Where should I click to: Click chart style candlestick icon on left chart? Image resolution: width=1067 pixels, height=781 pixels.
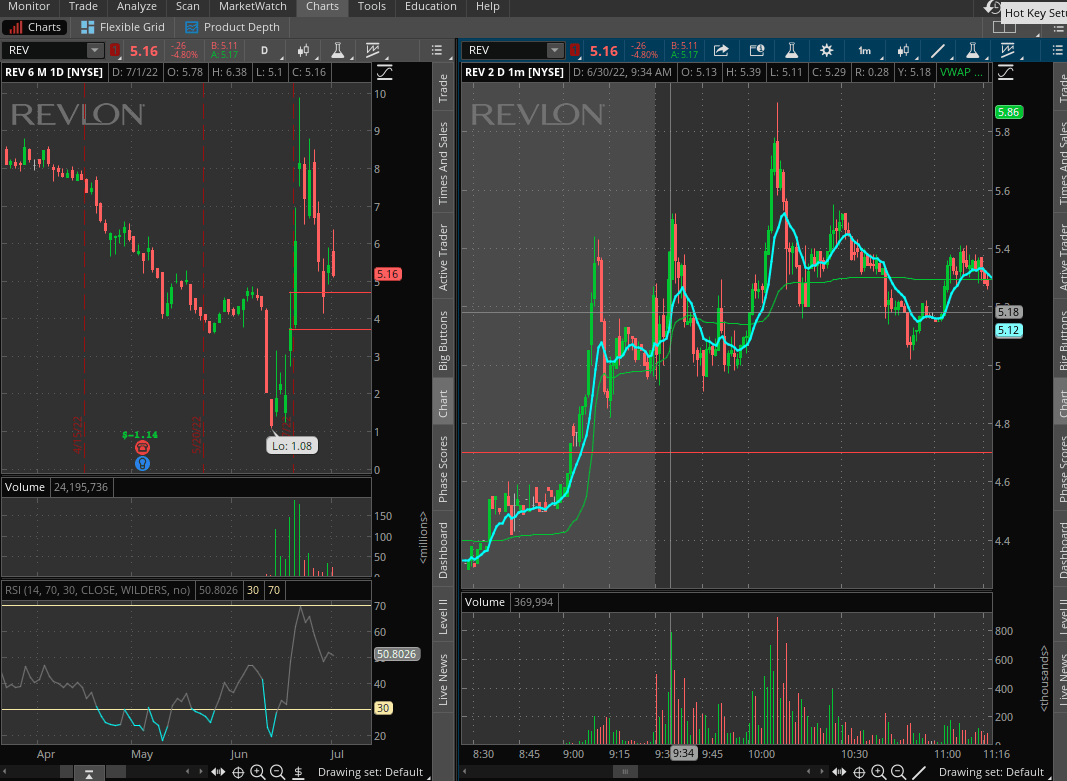304,50
